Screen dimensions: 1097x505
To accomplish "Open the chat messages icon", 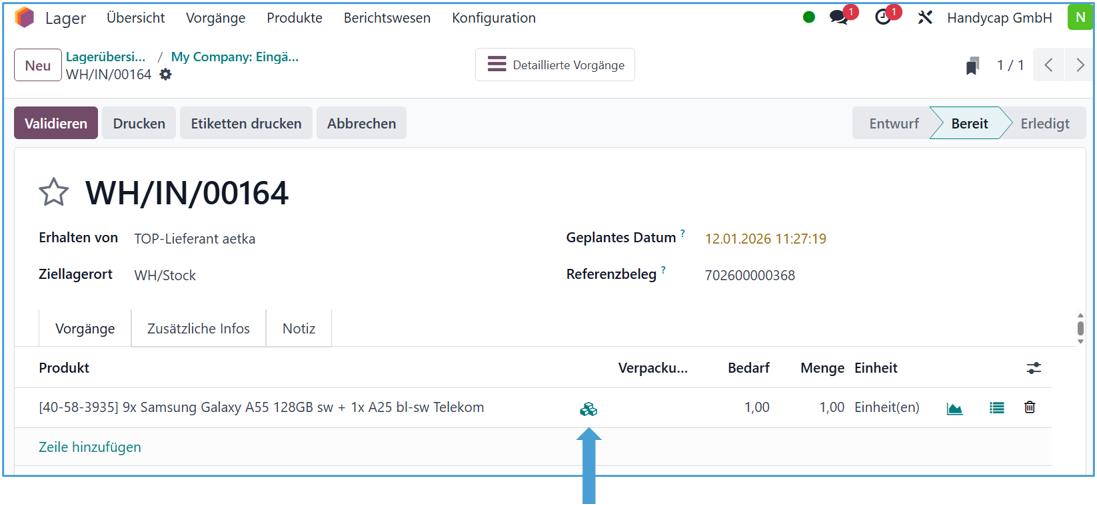I will tap(839, 18).
